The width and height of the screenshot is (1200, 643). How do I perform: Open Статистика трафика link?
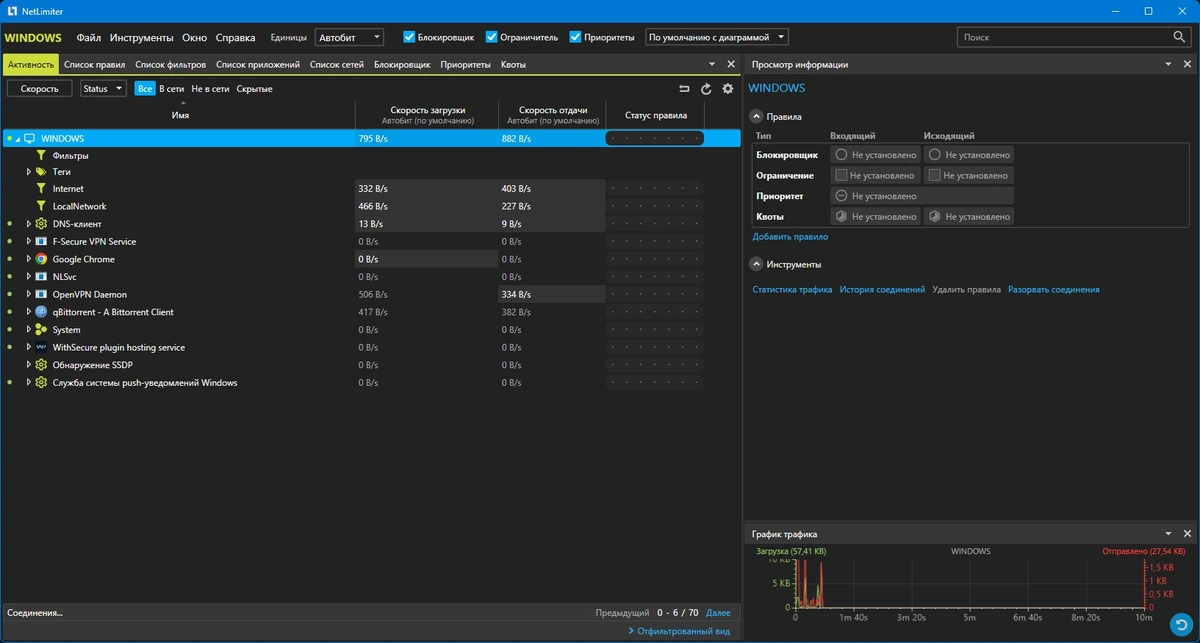[792, 289]
